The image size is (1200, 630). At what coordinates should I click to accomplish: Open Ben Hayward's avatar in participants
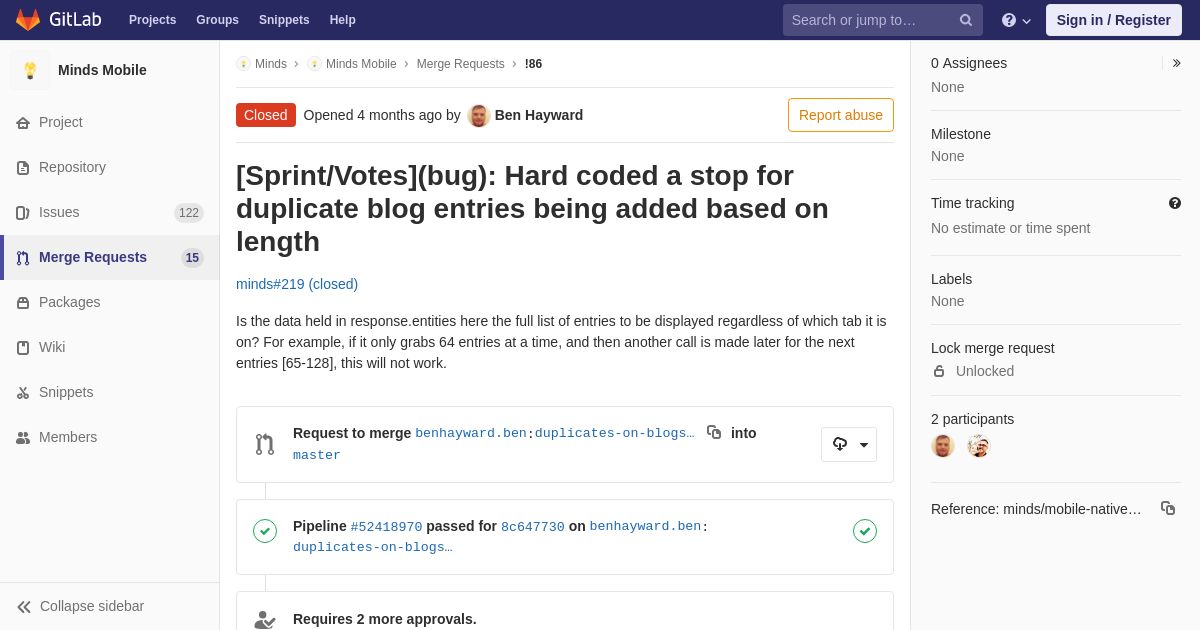(x=943, y=446)
